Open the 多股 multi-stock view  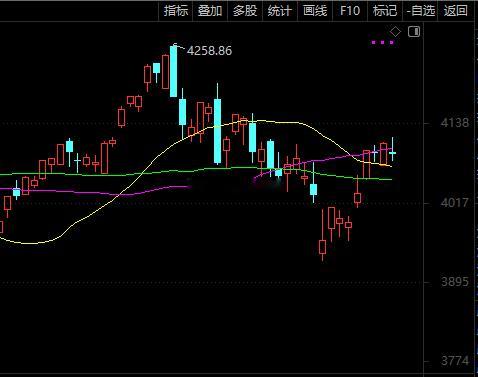[x=245, y=11]
